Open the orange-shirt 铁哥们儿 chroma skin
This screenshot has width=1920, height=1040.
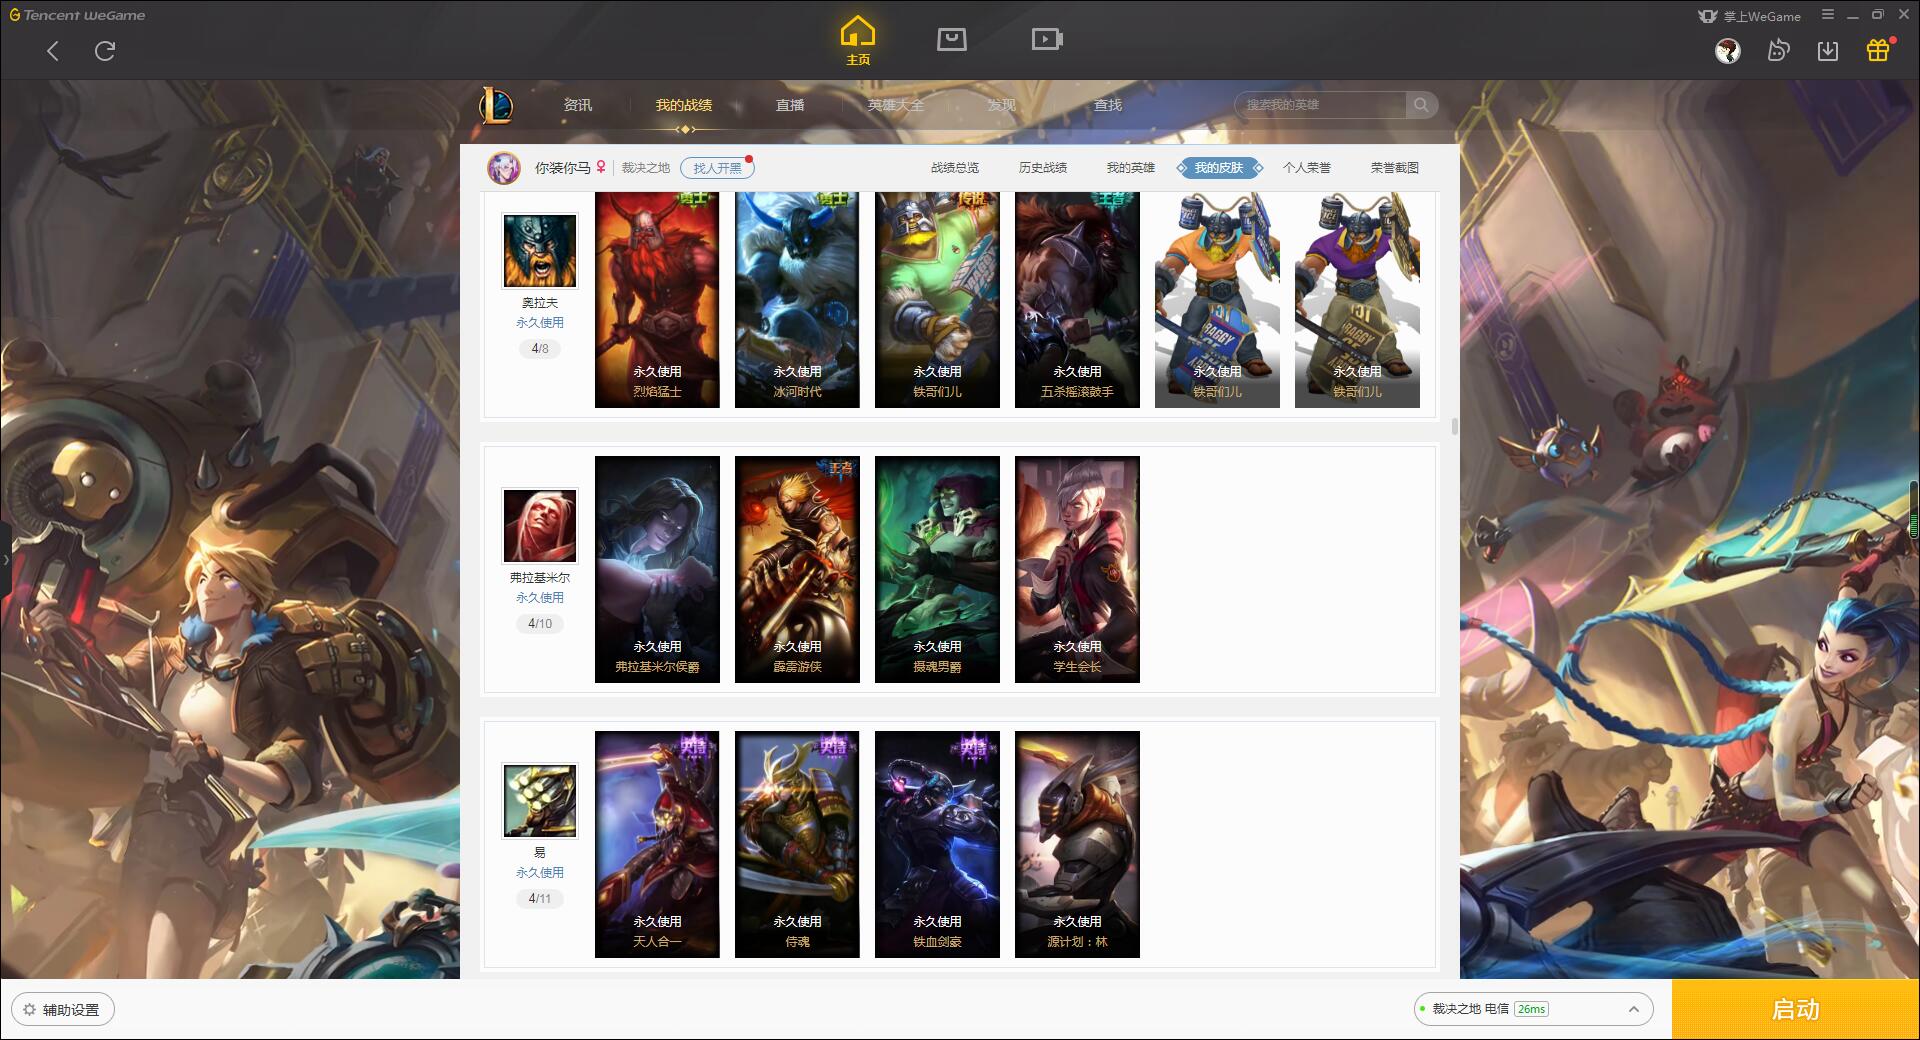[x=1217, y=299]
